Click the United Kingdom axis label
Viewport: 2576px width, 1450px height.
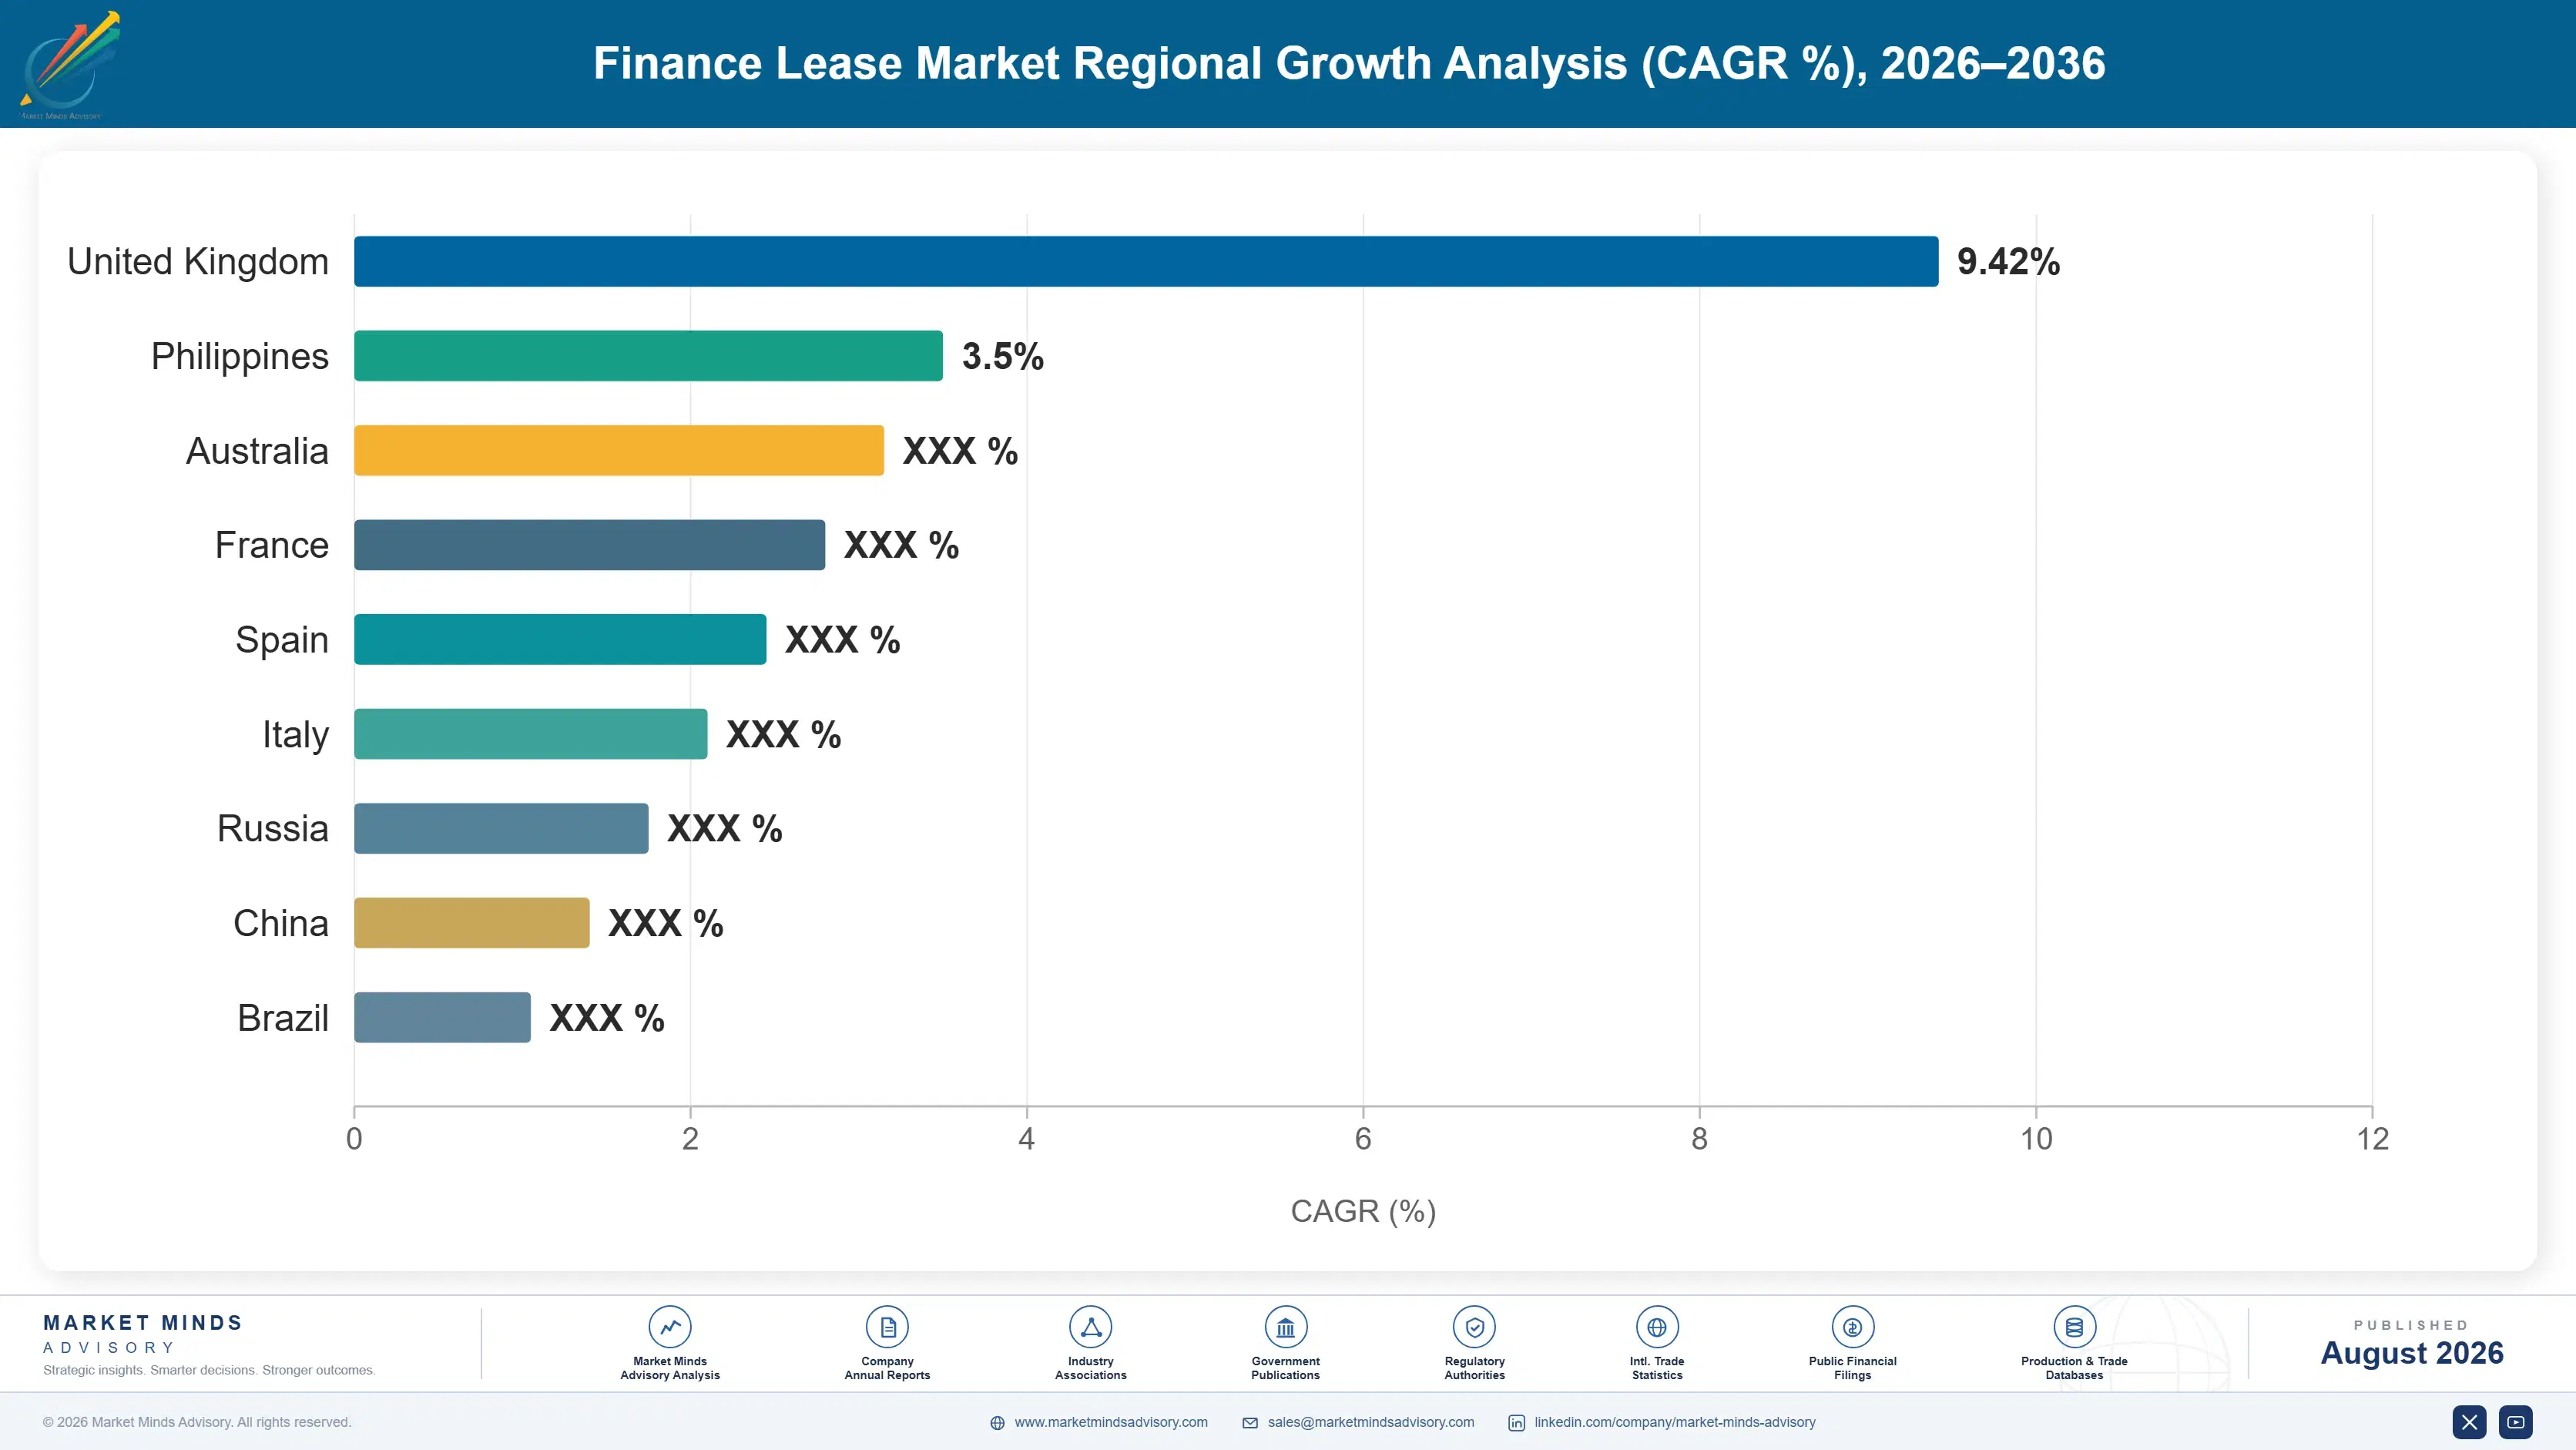tap(198, 261)
